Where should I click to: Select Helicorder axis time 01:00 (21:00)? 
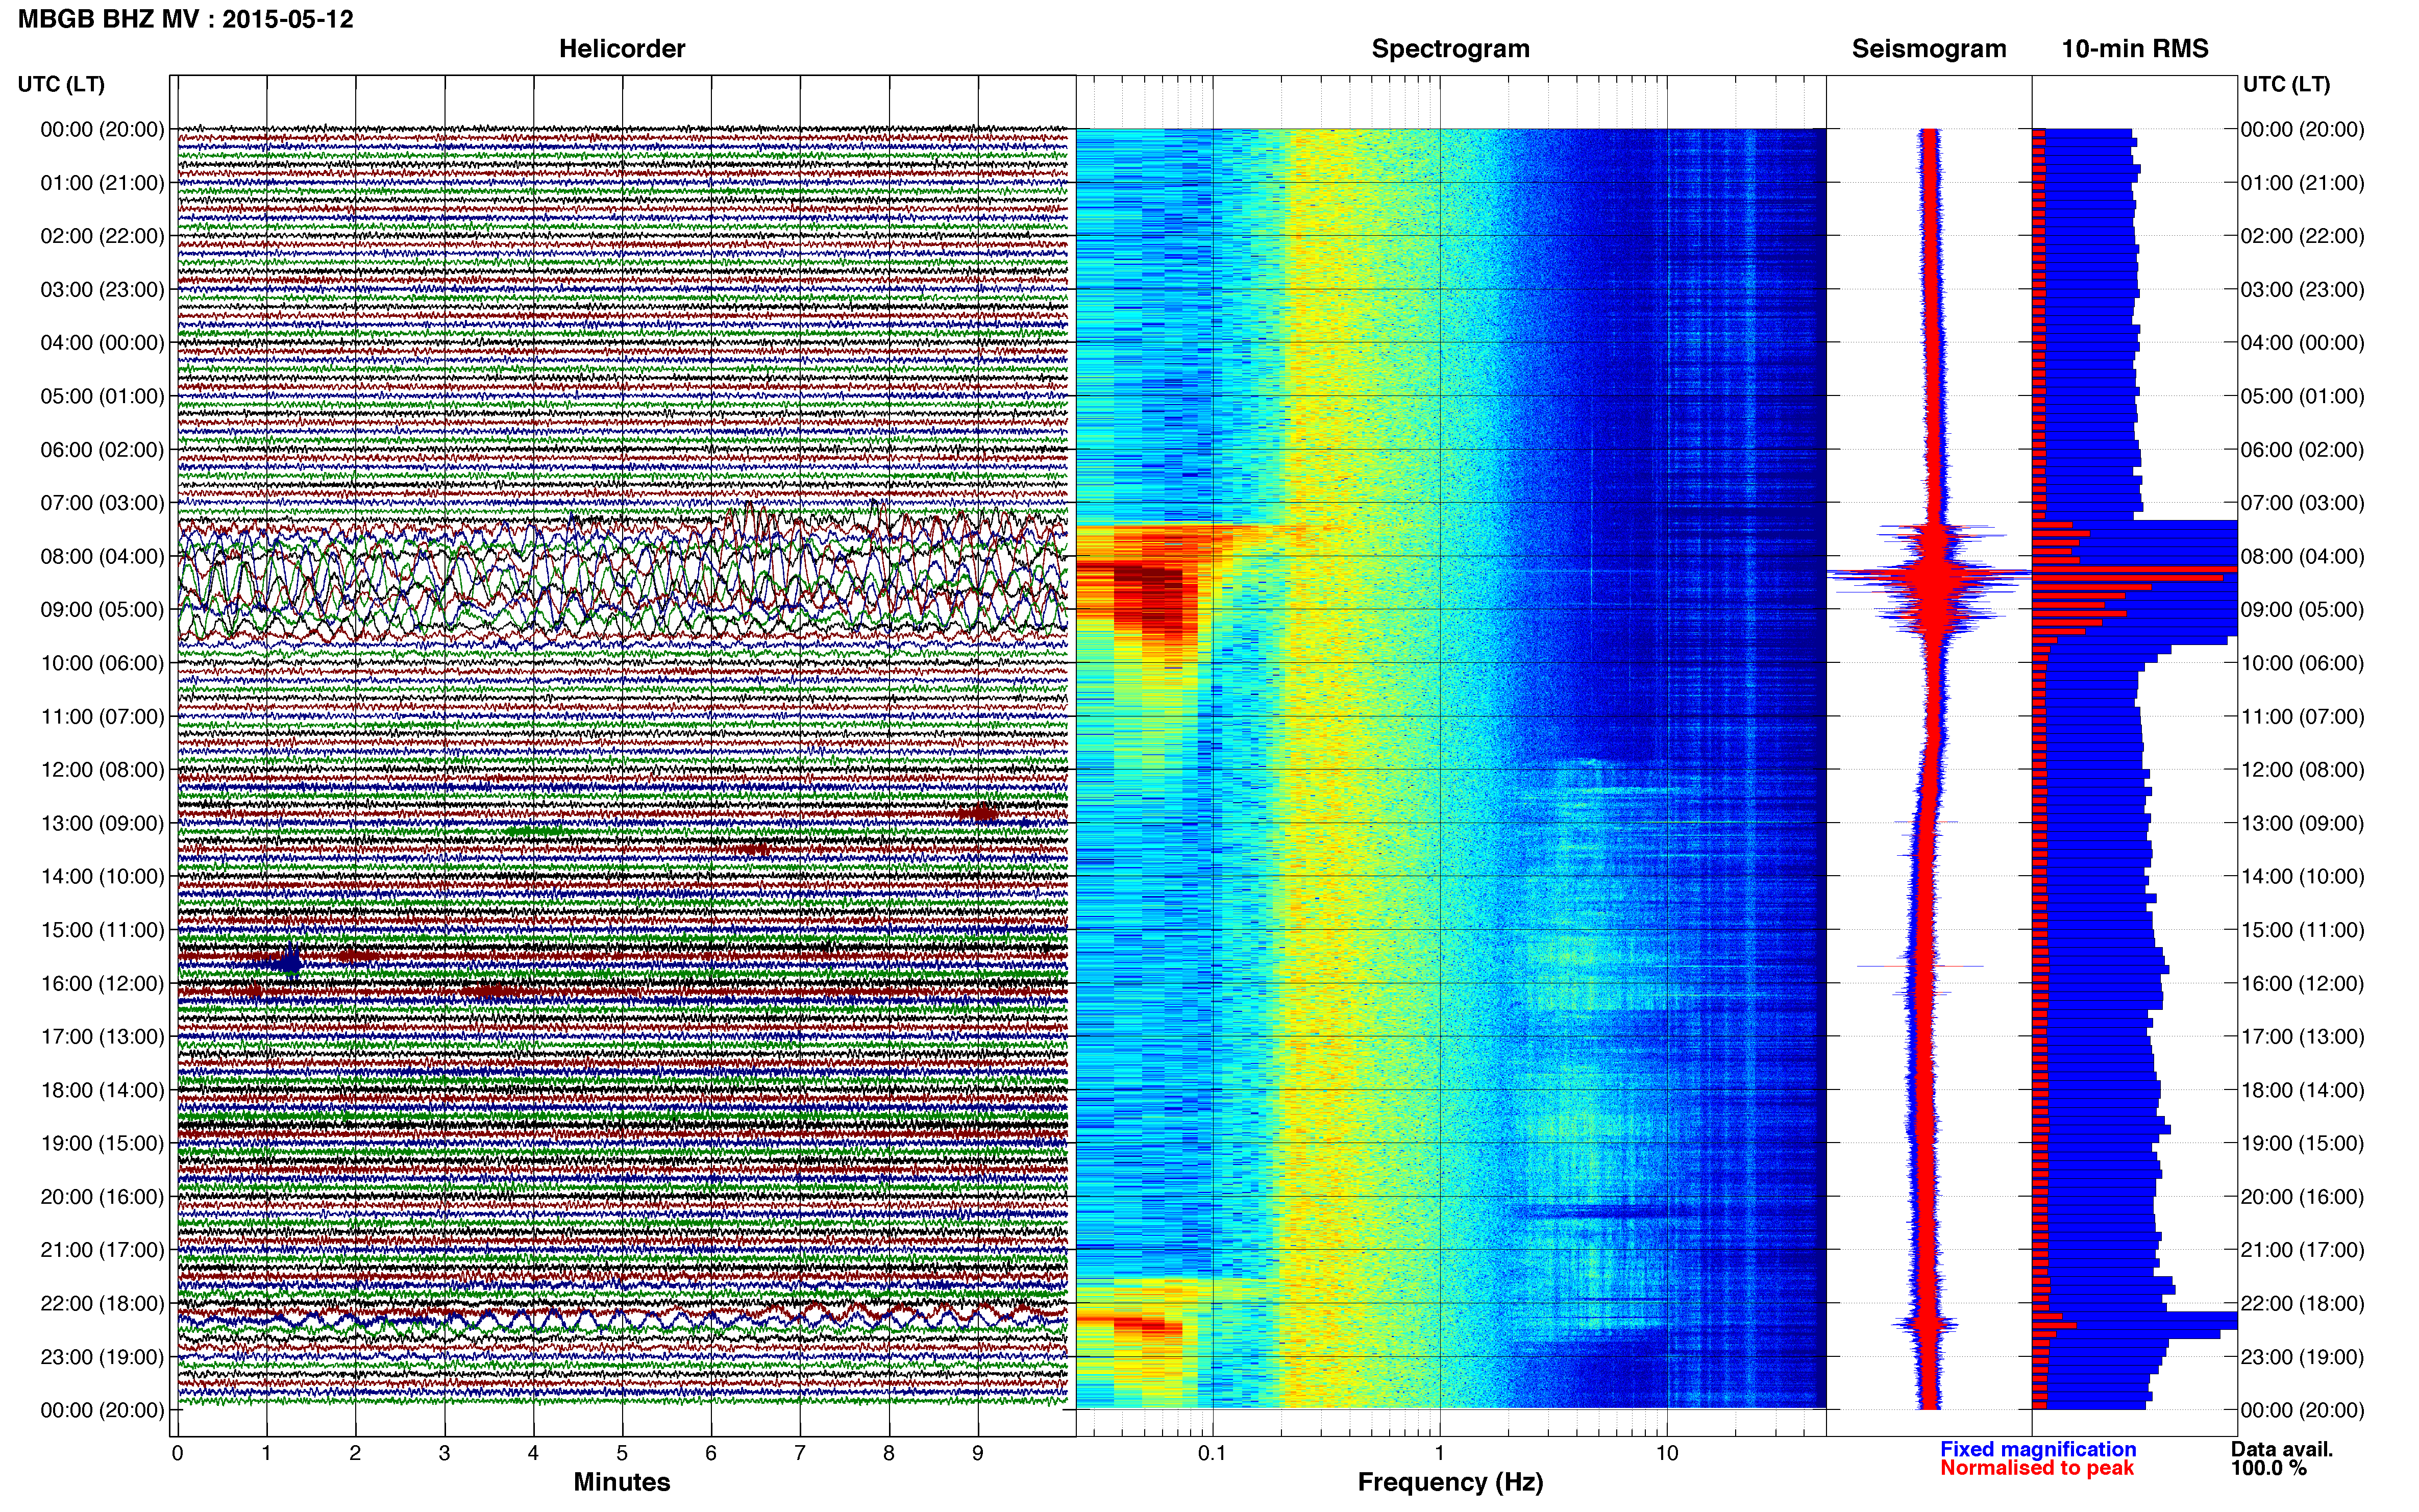(102, 183)
